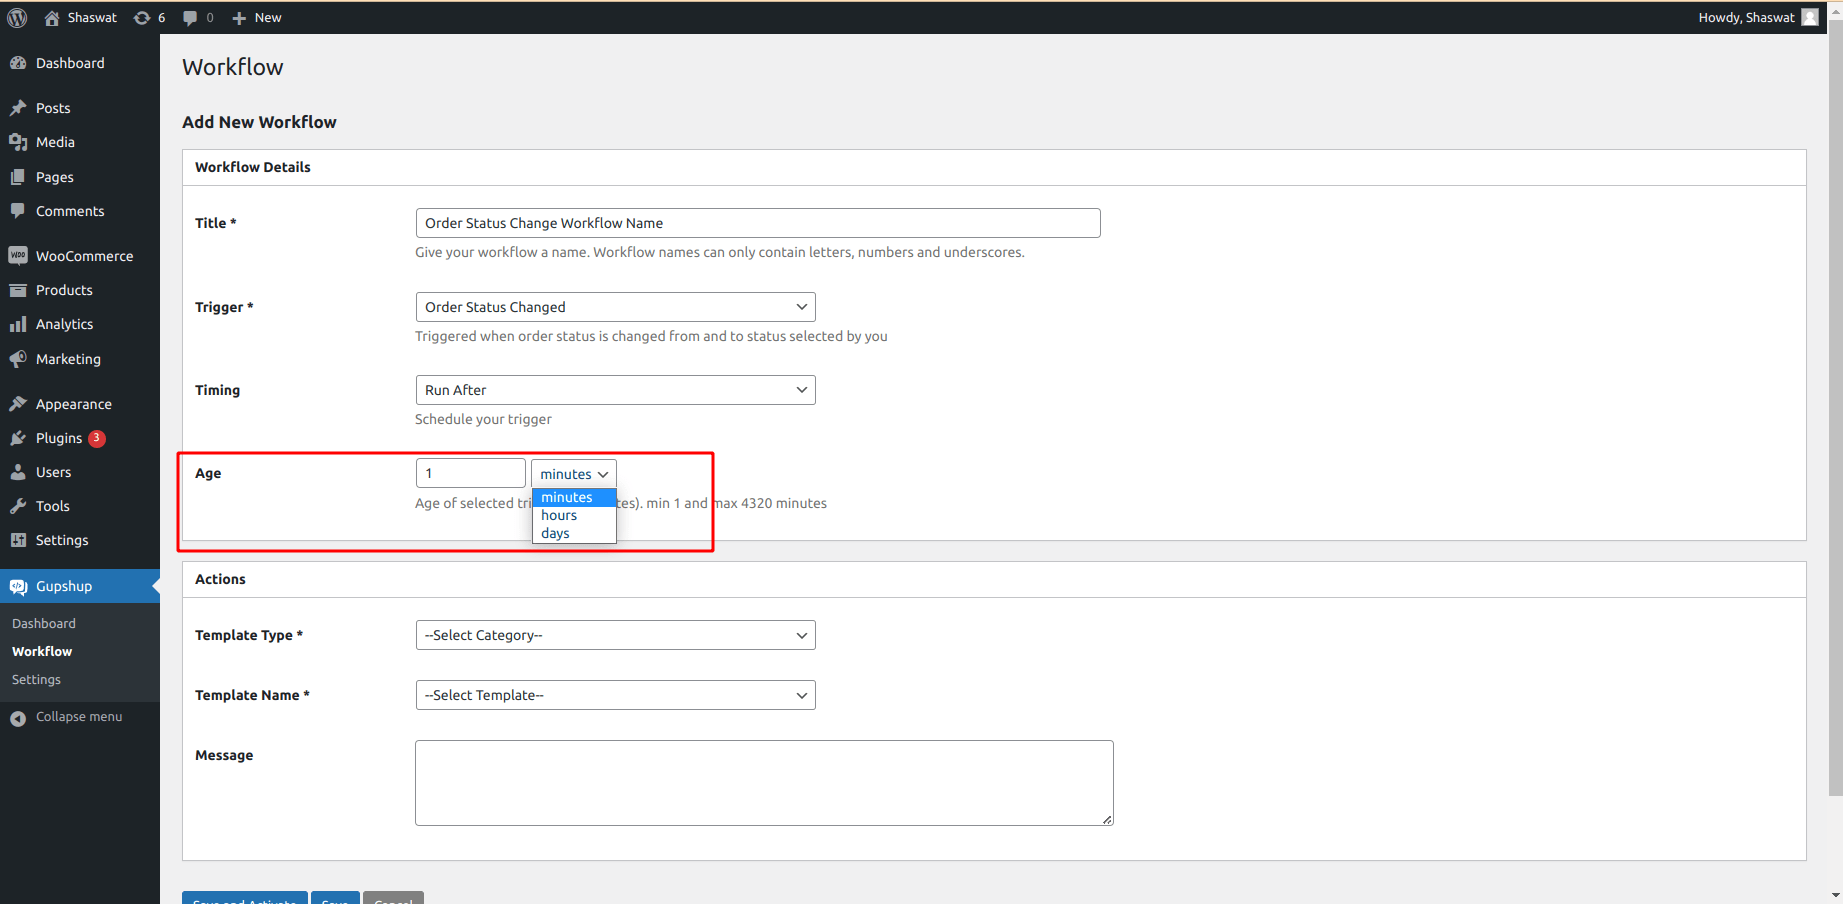Open the Trigger dropdown showing Order Status Changed
Image resolution: width=1843 pixels, height=904 pixels.
coord(615,307)
